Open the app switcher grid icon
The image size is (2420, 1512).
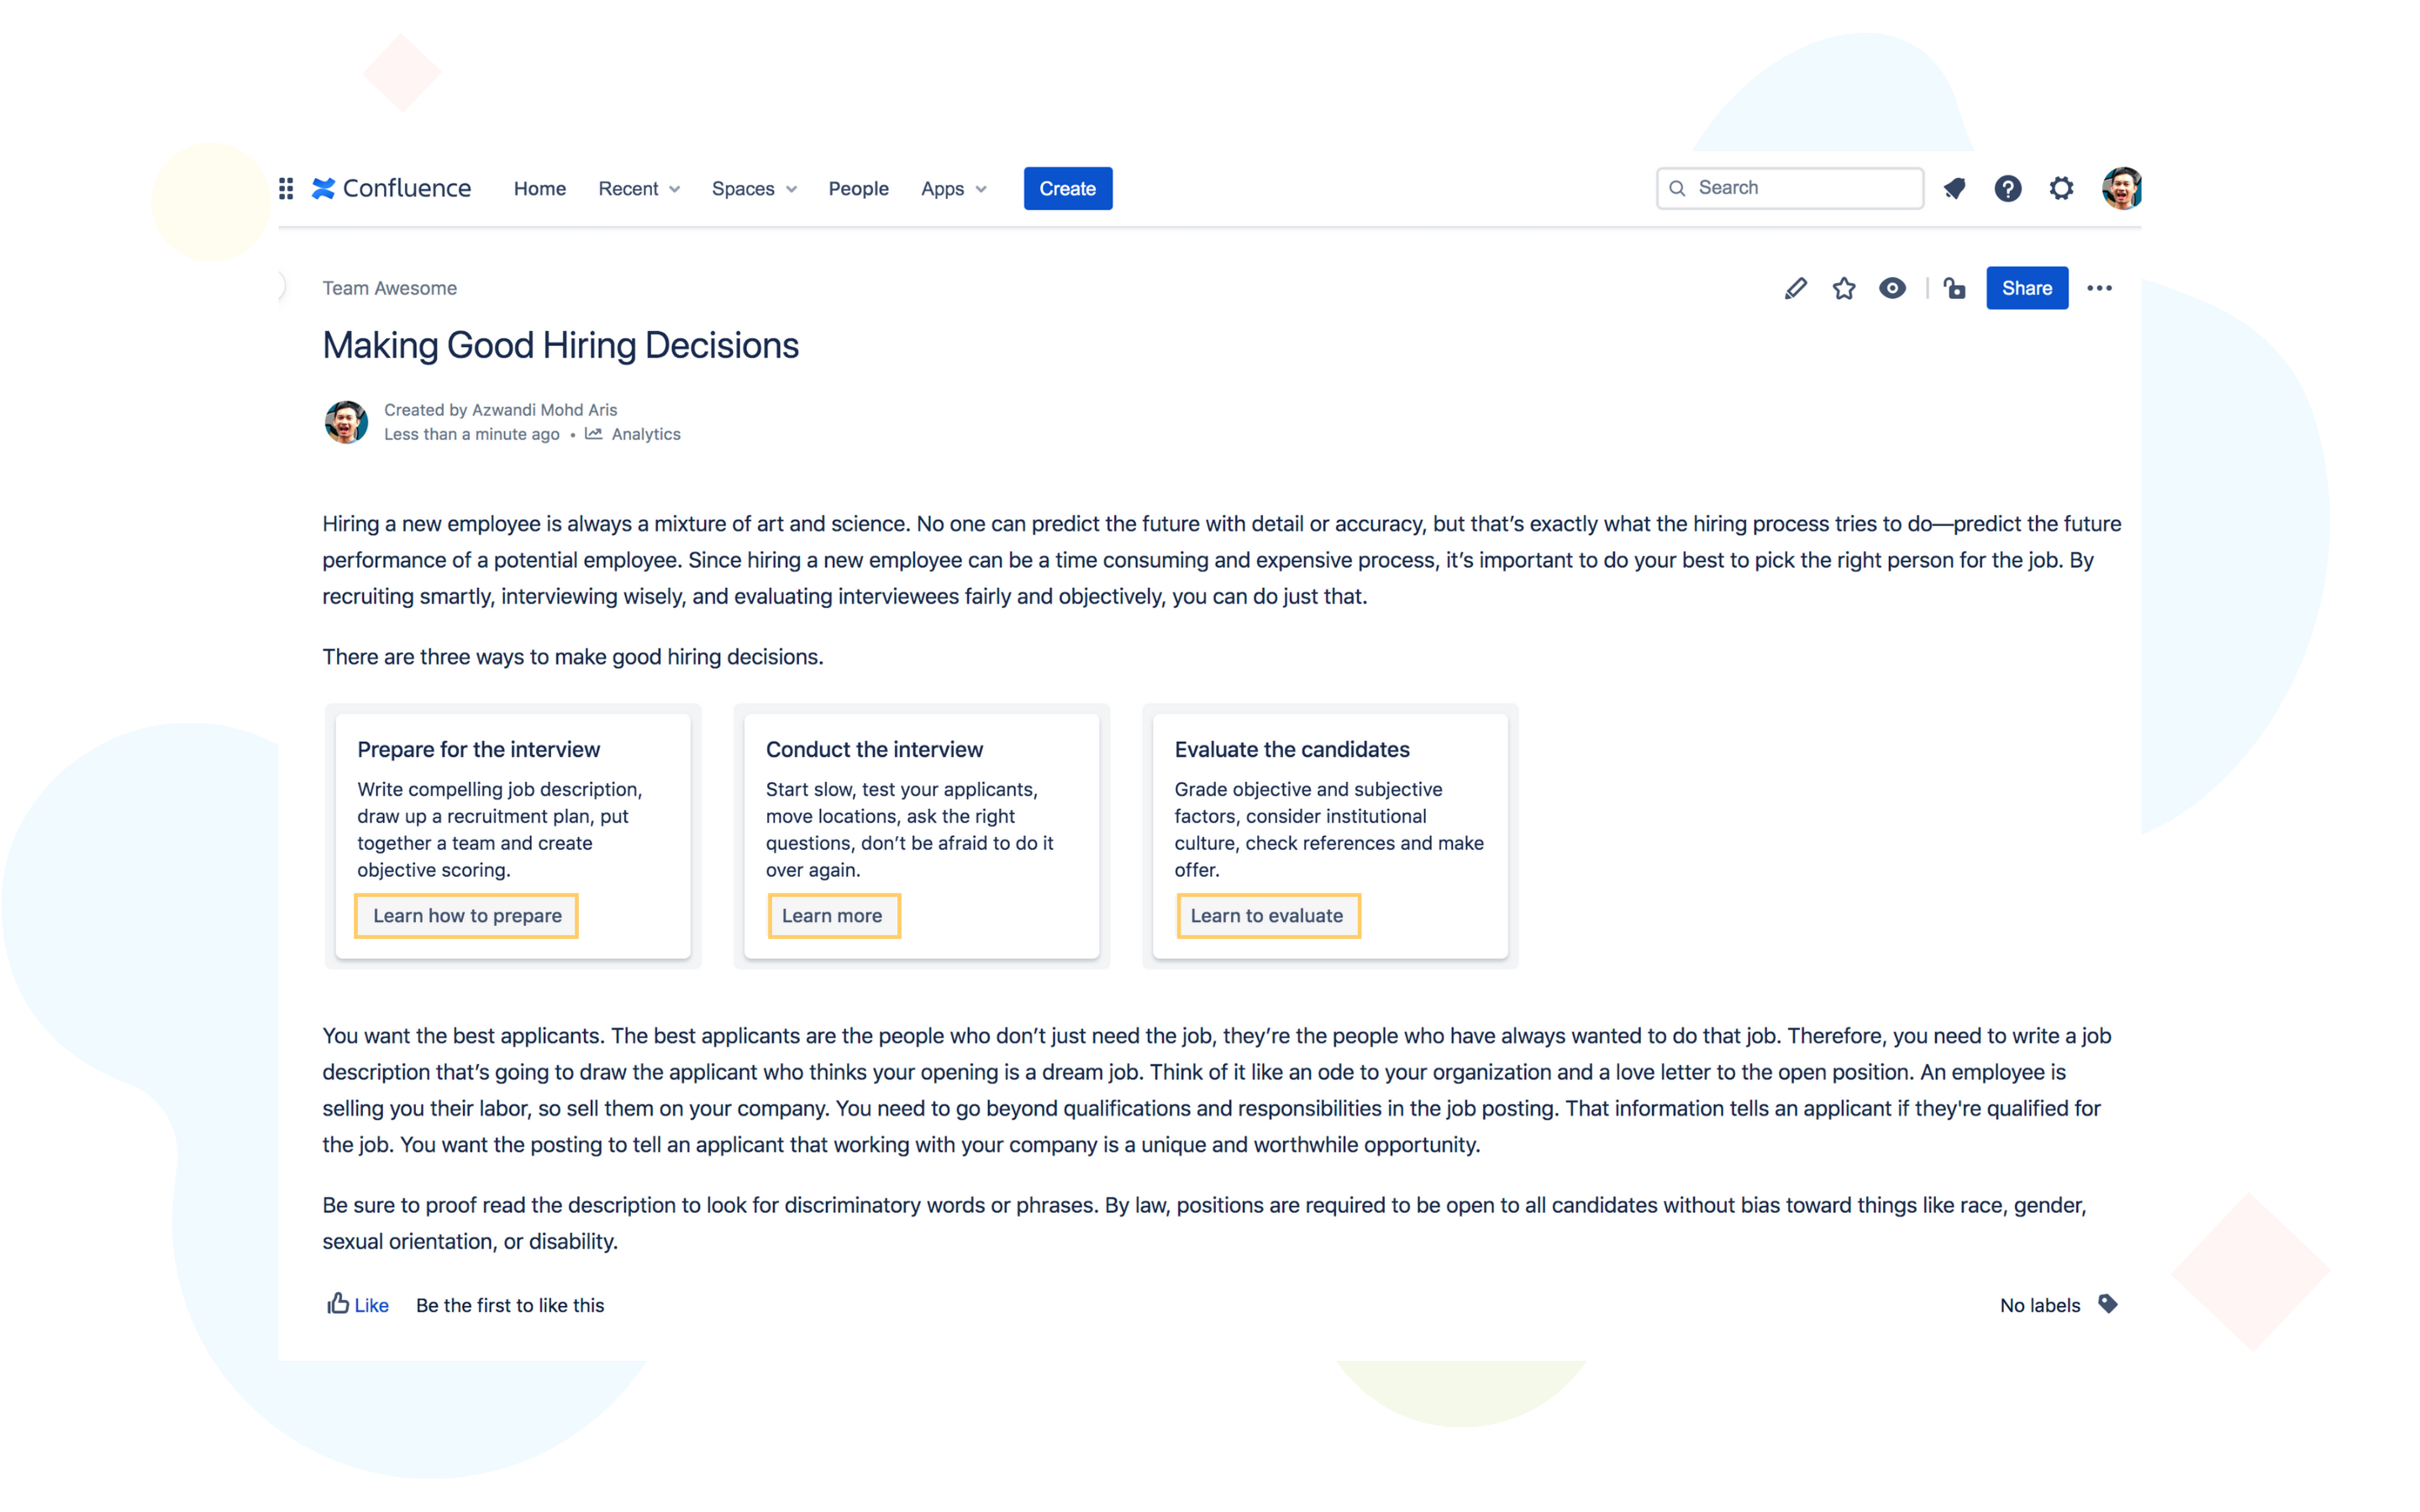point(286,188)
